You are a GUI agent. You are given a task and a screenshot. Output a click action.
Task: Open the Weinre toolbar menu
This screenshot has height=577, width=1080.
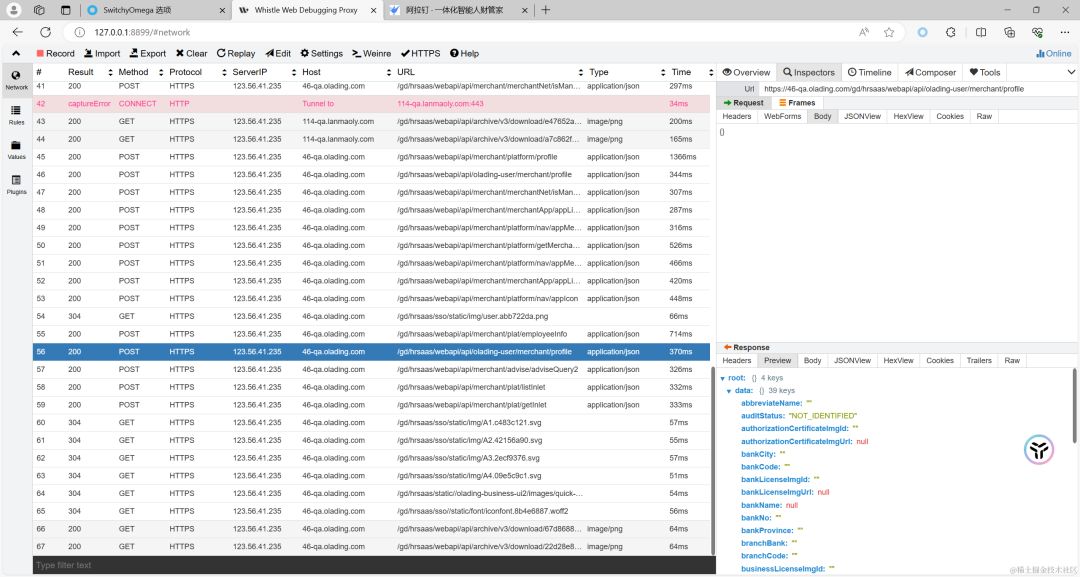(x=372, y=53)
